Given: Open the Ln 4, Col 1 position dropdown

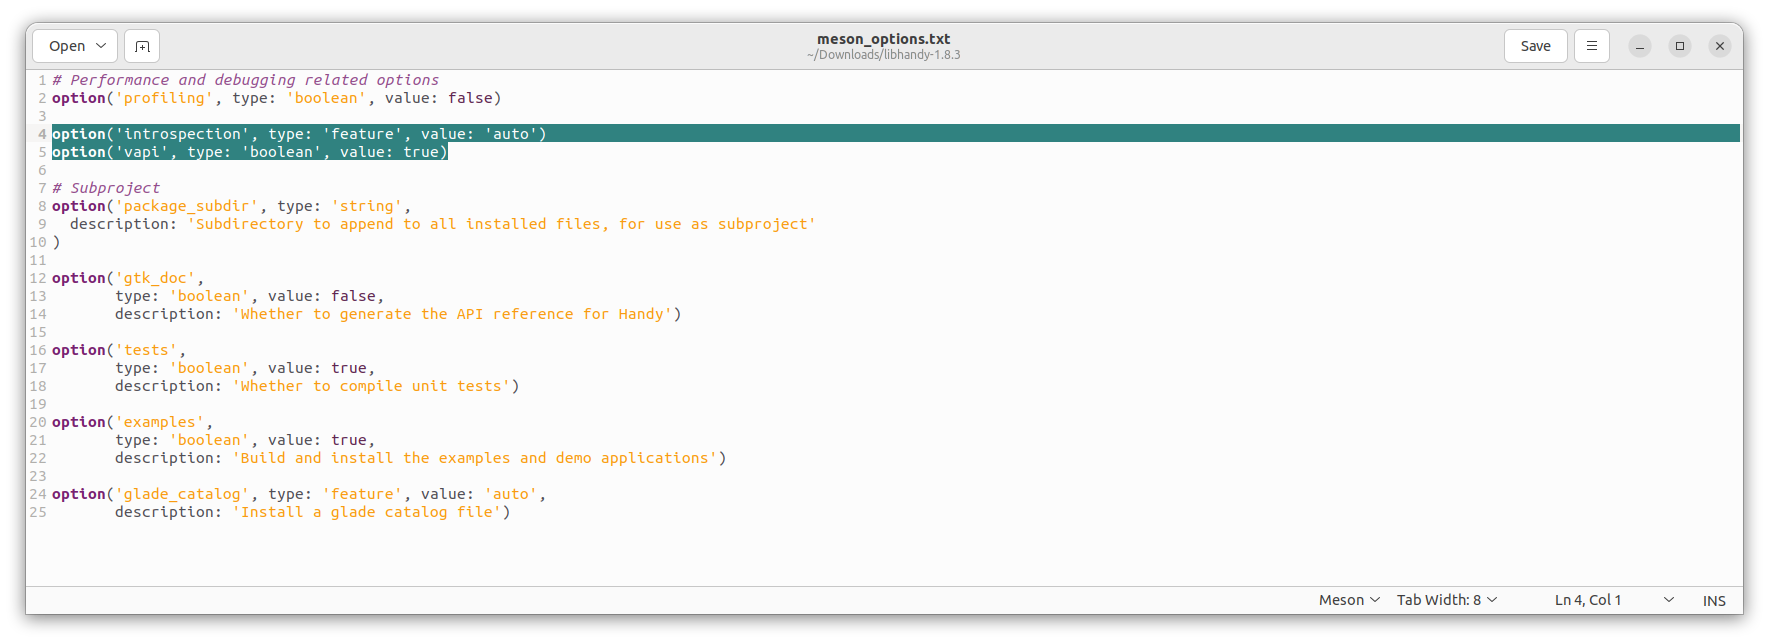Looking at the screenshot, I should (x=1614, y=600).
